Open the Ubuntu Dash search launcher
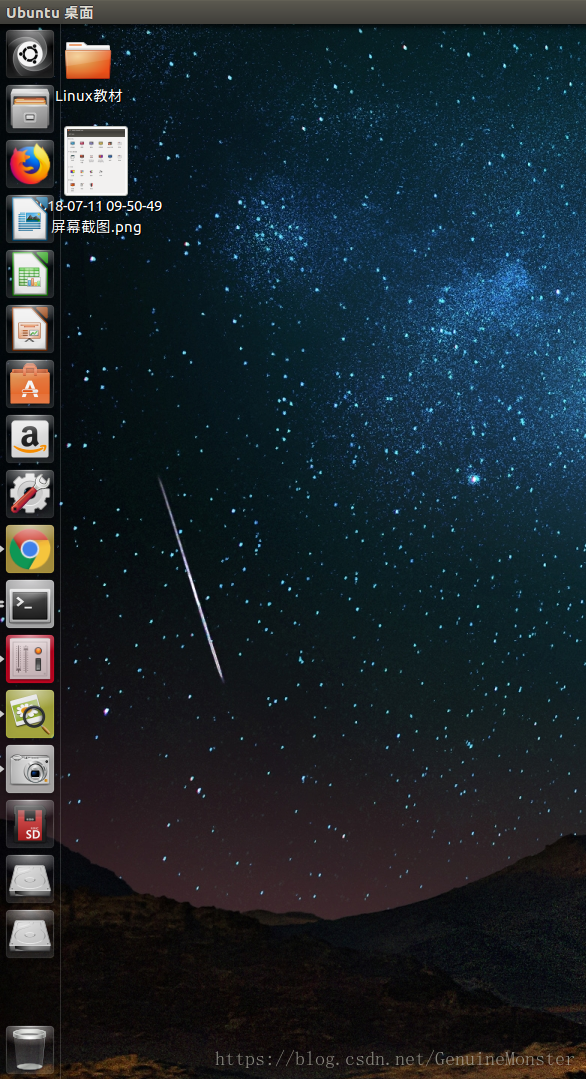 (x=30, y=53)
